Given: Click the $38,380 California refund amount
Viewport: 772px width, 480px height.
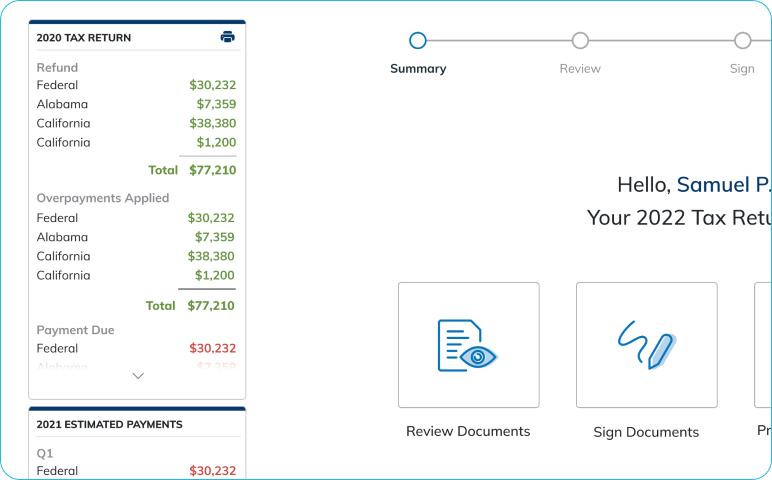Looking at the screenshot, I should tap(213, 123).
